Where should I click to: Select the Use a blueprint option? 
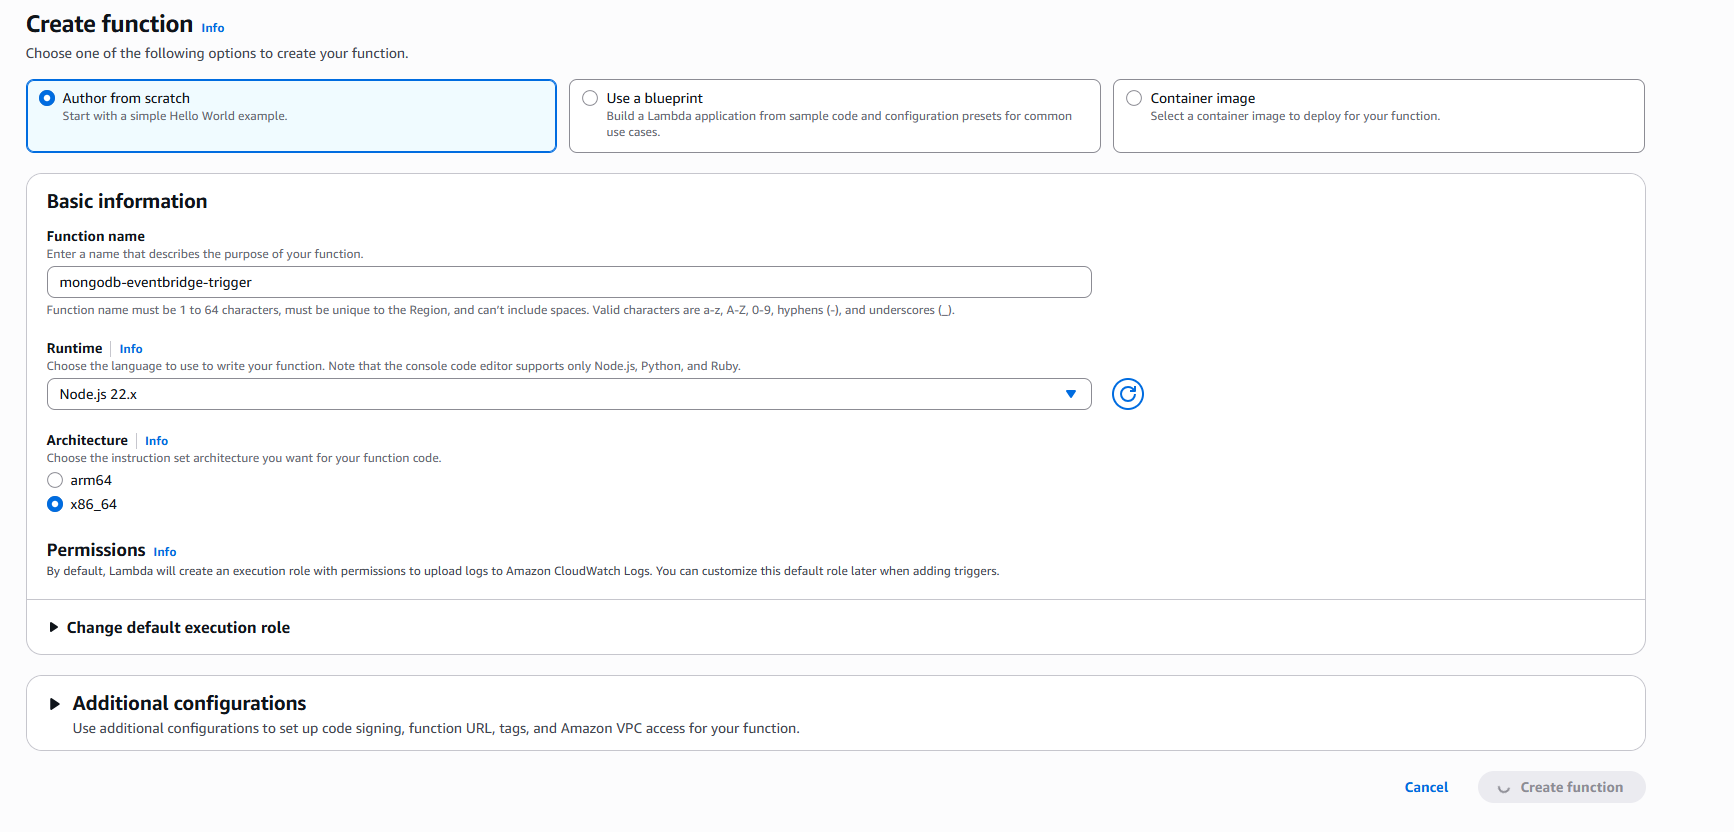590,98
